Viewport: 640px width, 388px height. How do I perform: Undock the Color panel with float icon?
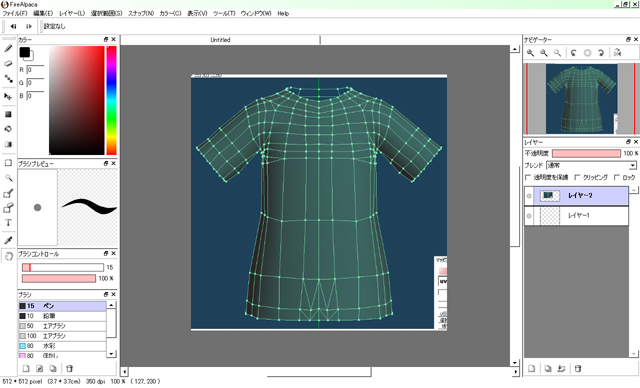coord(106,40)
